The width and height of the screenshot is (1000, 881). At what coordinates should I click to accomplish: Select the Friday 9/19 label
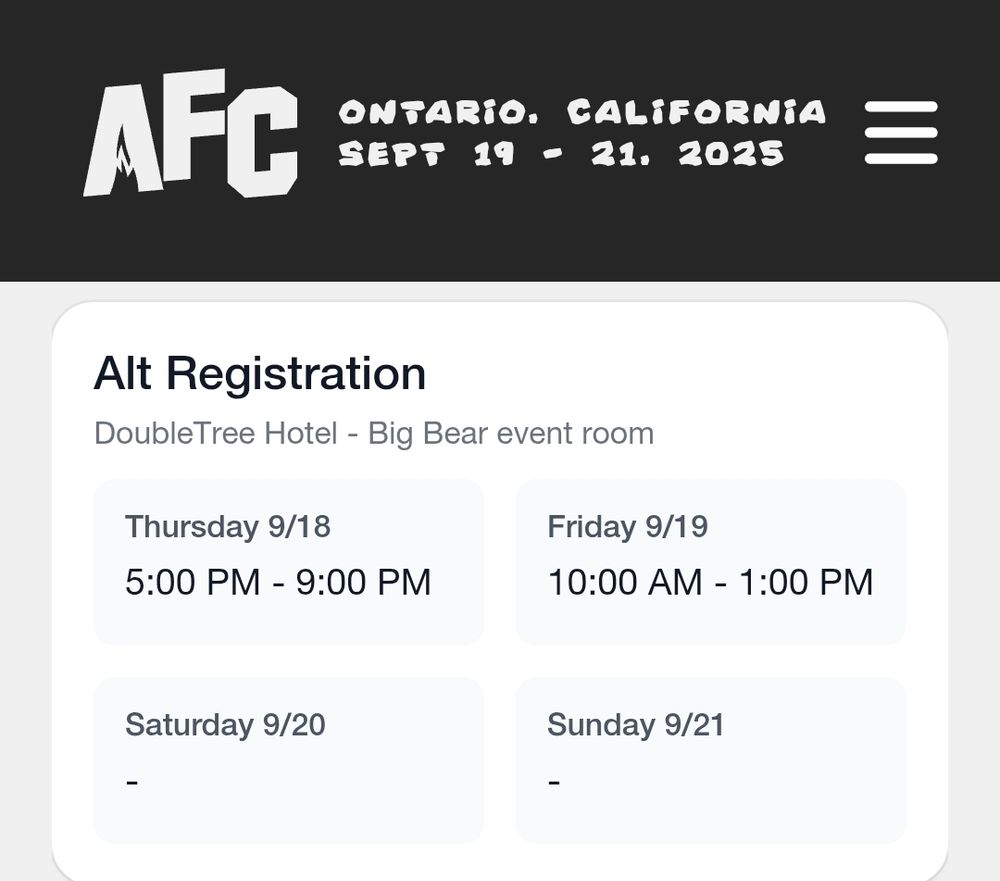pos(627,527)
